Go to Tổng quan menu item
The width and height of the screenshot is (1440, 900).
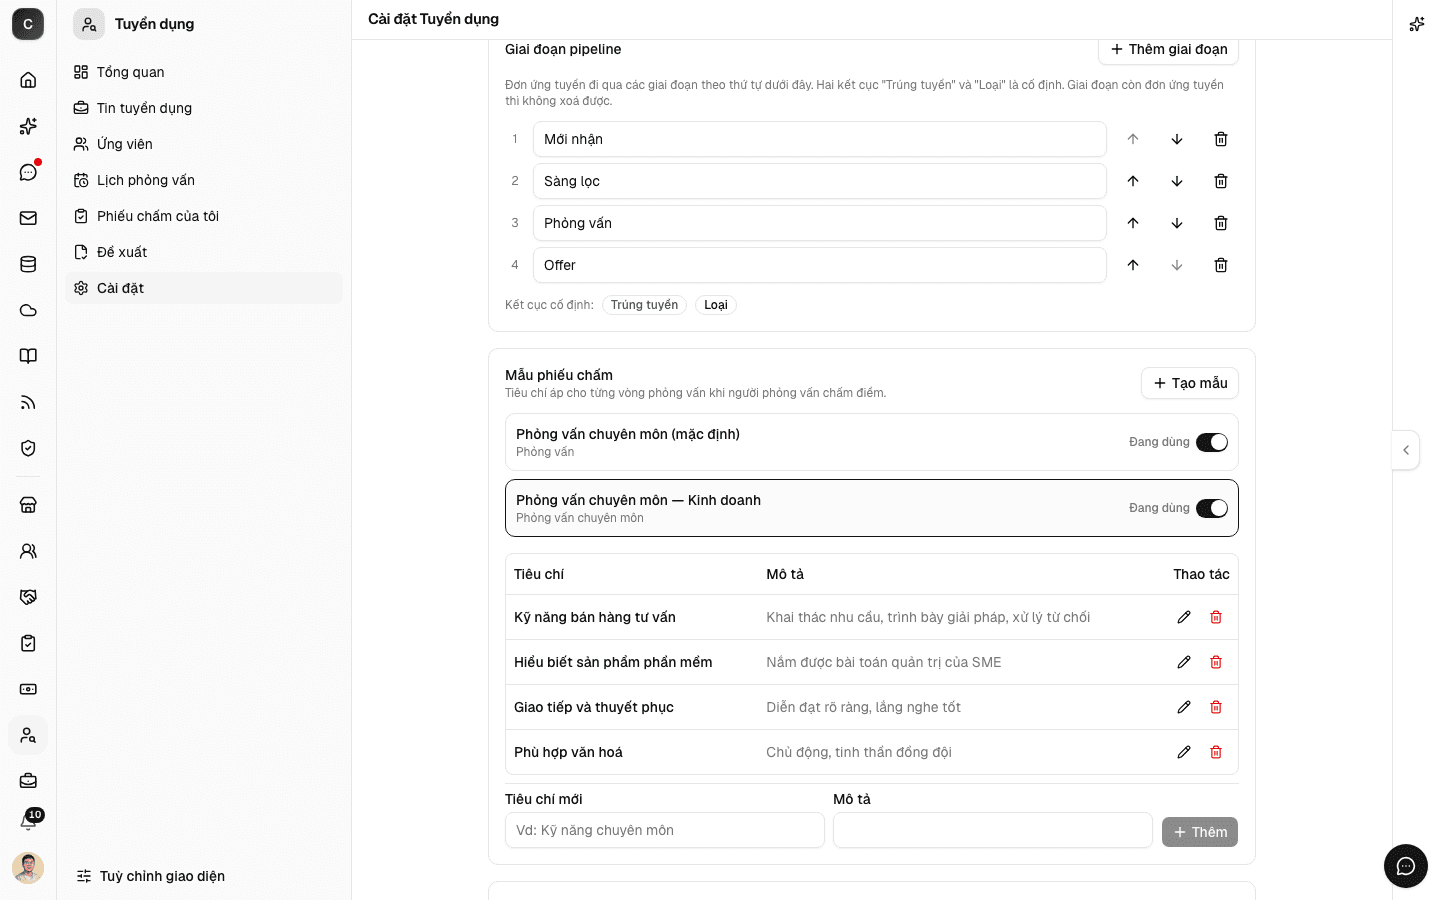tap(204, 72)
